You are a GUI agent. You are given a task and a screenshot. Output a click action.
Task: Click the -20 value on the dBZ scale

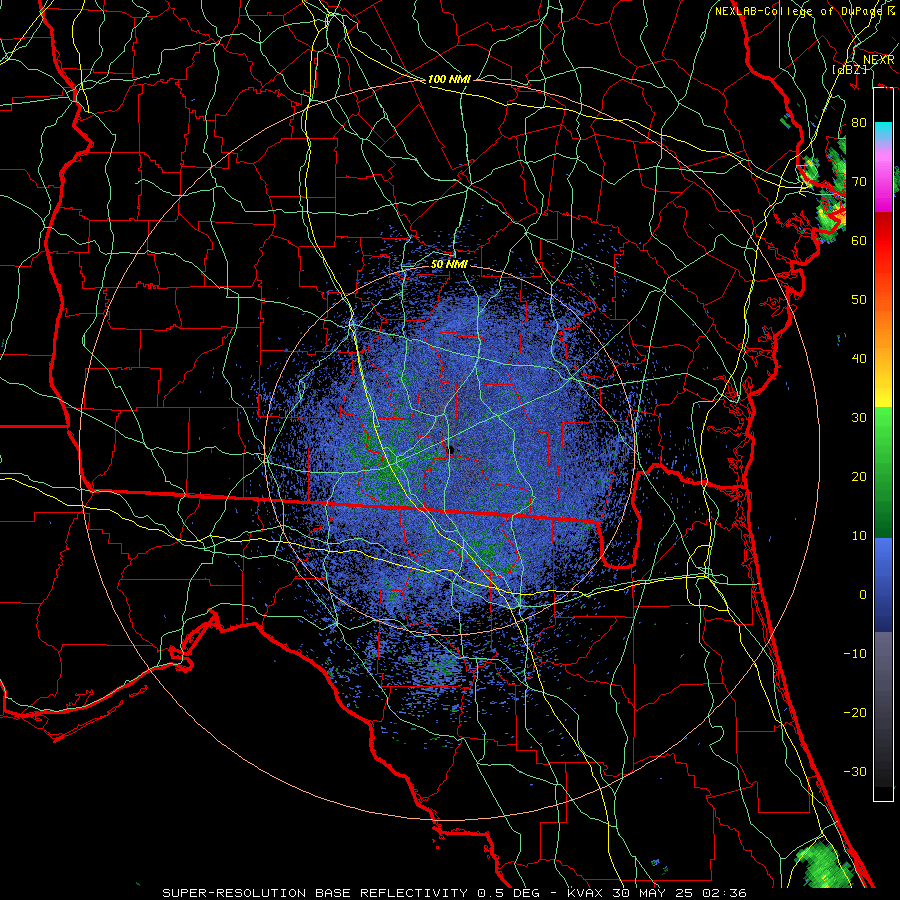855,713
